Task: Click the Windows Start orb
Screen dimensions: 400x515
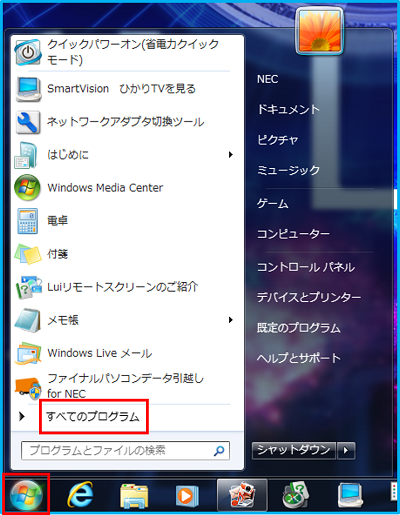Action: coord(26,495)
